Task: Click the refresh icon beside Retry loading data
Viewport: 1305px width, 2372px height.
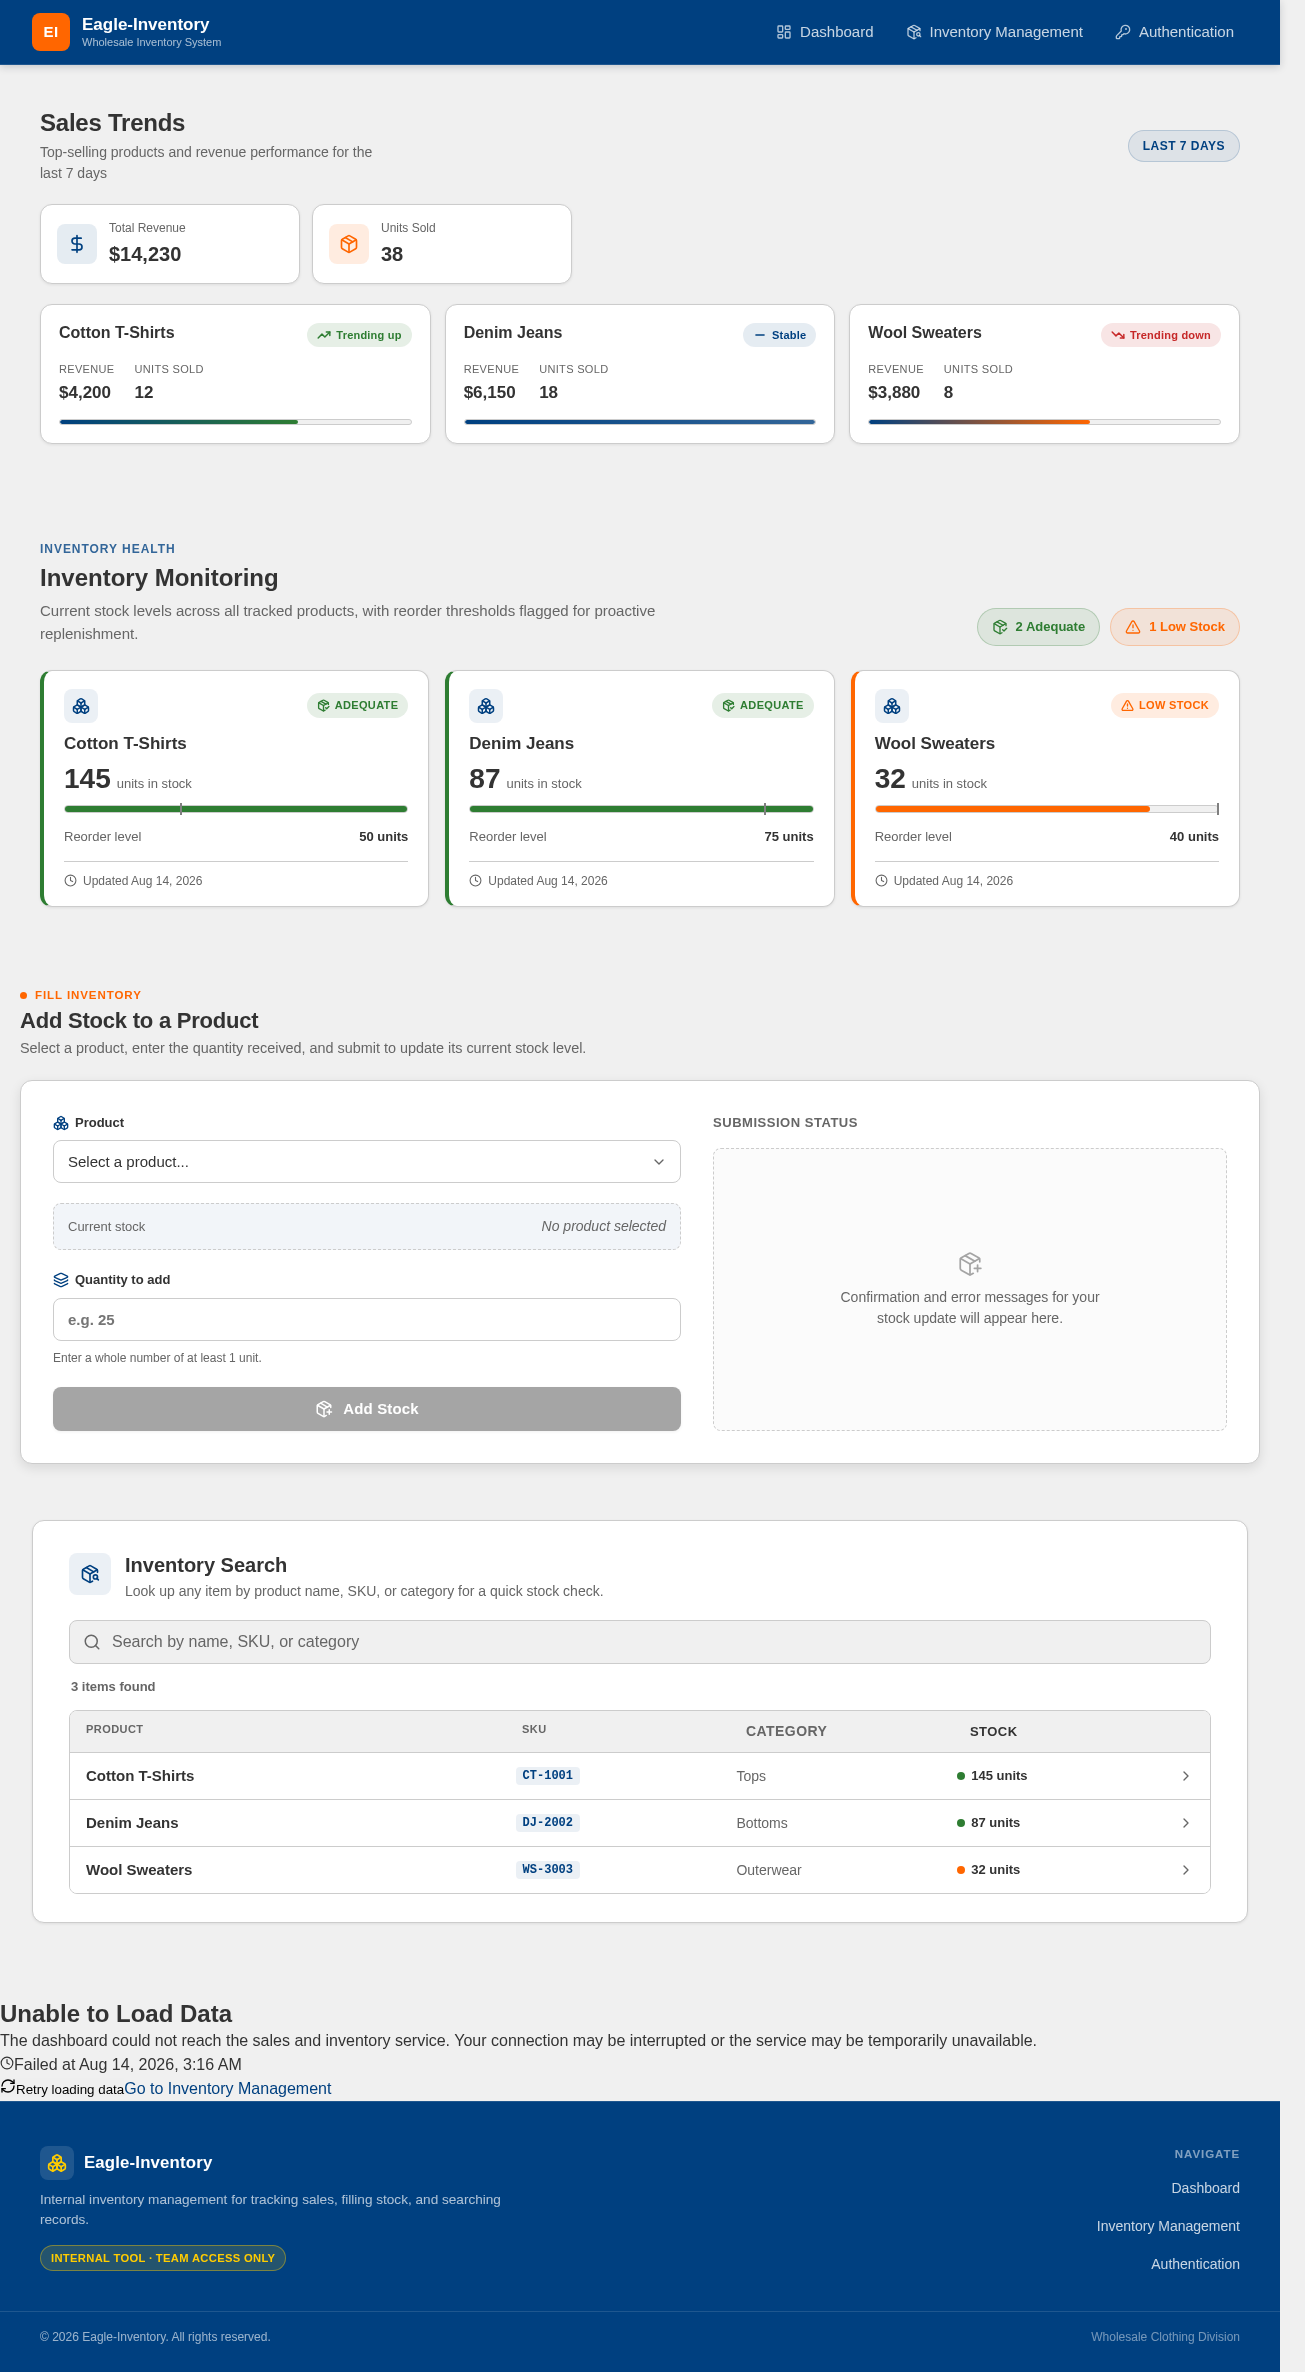Action: (x=8, y=2086)
